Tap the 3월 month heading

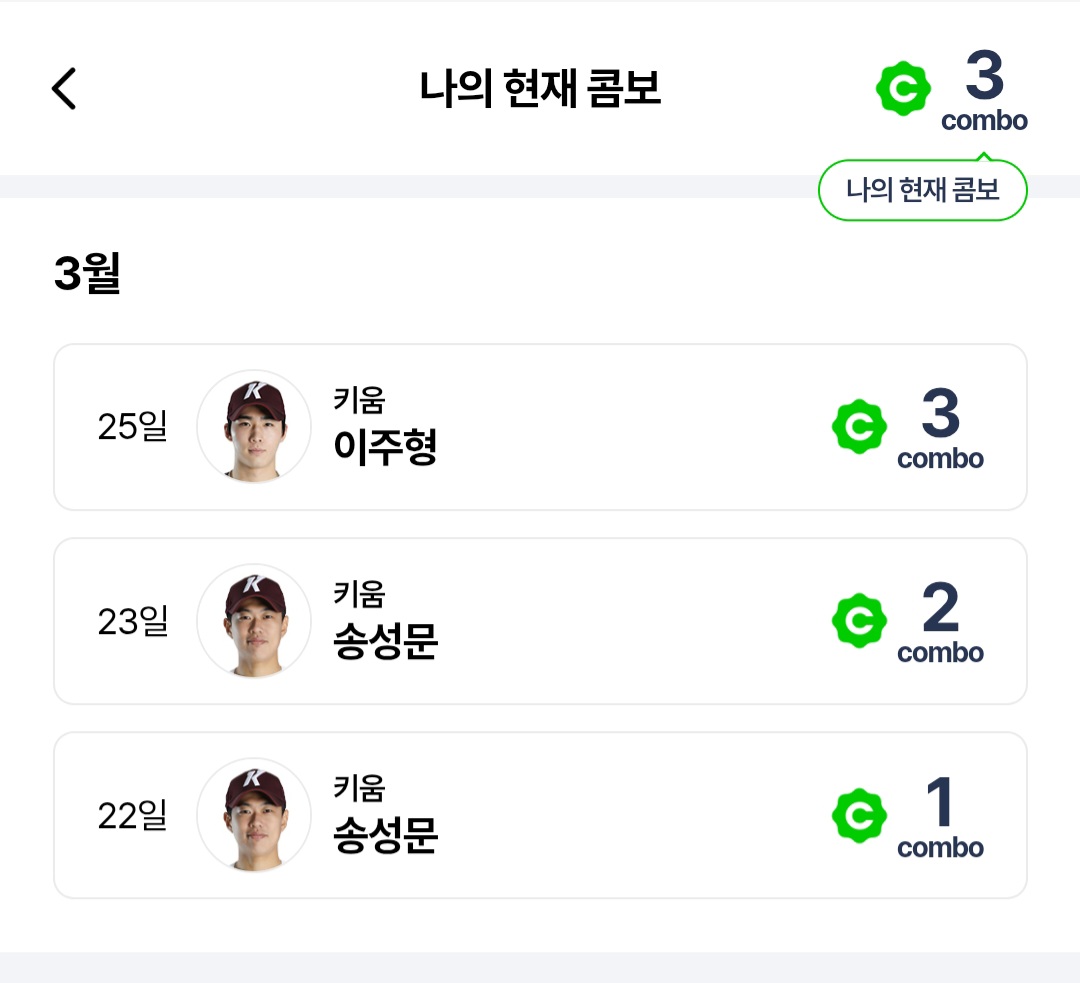pyautogui.click(x=87, y=274)
